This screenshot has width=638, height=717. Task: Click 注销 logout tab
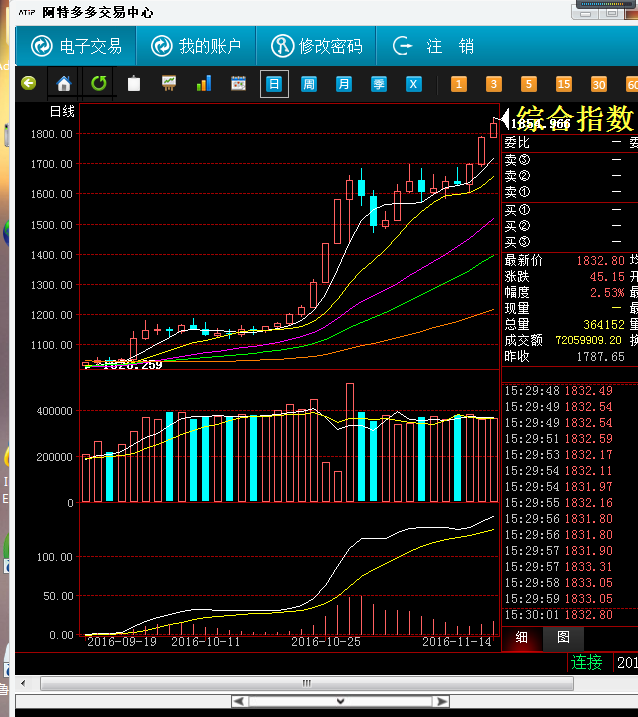[433, 46]
